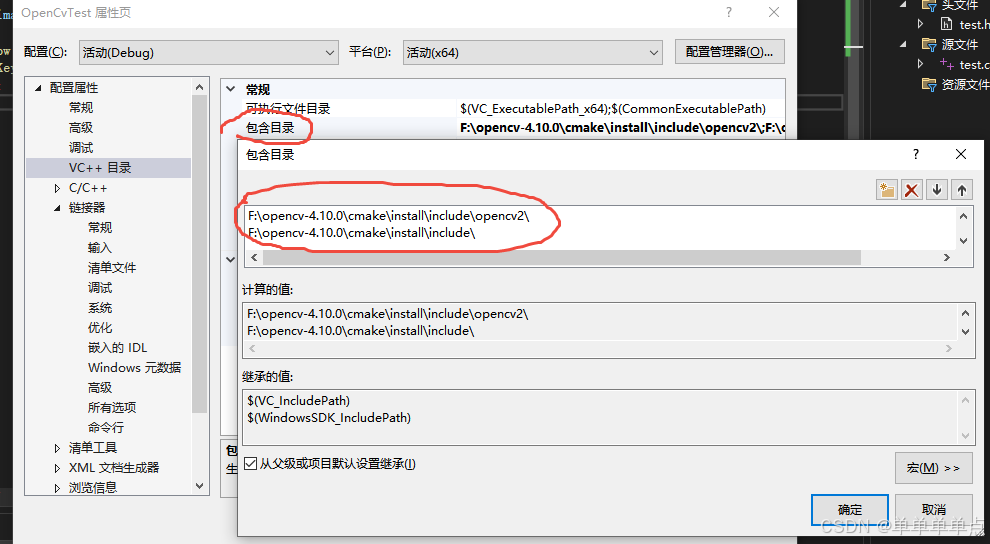Cancel with the 取消 button
Image resolution: width=990 pixels, height=544 pixels.
(x=934, y=509)
